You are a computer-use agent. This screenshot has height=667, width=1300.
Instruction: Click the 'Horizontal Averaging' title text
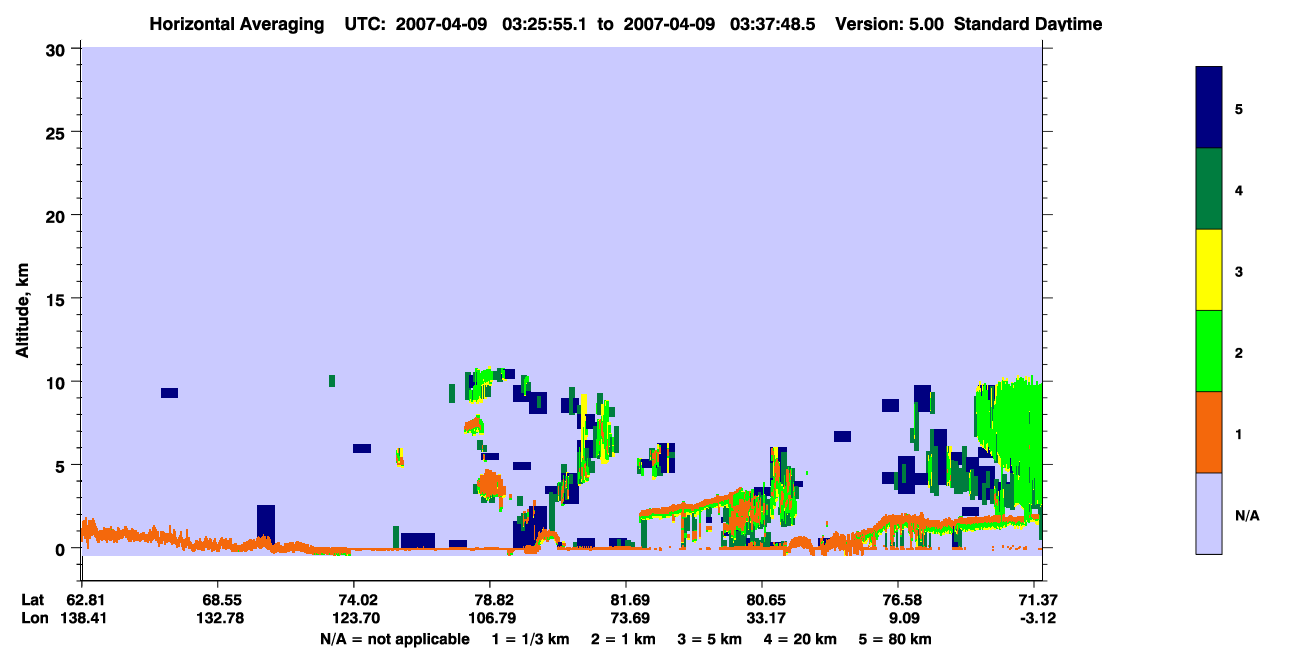pyautogui.click(x=238, y=24)
